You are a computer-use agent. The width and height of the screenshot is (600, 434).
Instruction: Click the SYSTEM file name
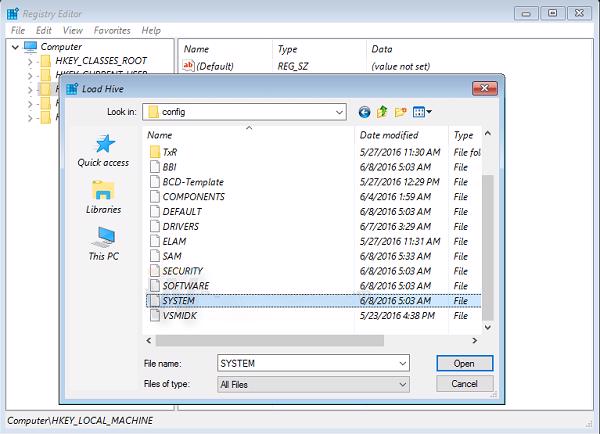[179, 301]
